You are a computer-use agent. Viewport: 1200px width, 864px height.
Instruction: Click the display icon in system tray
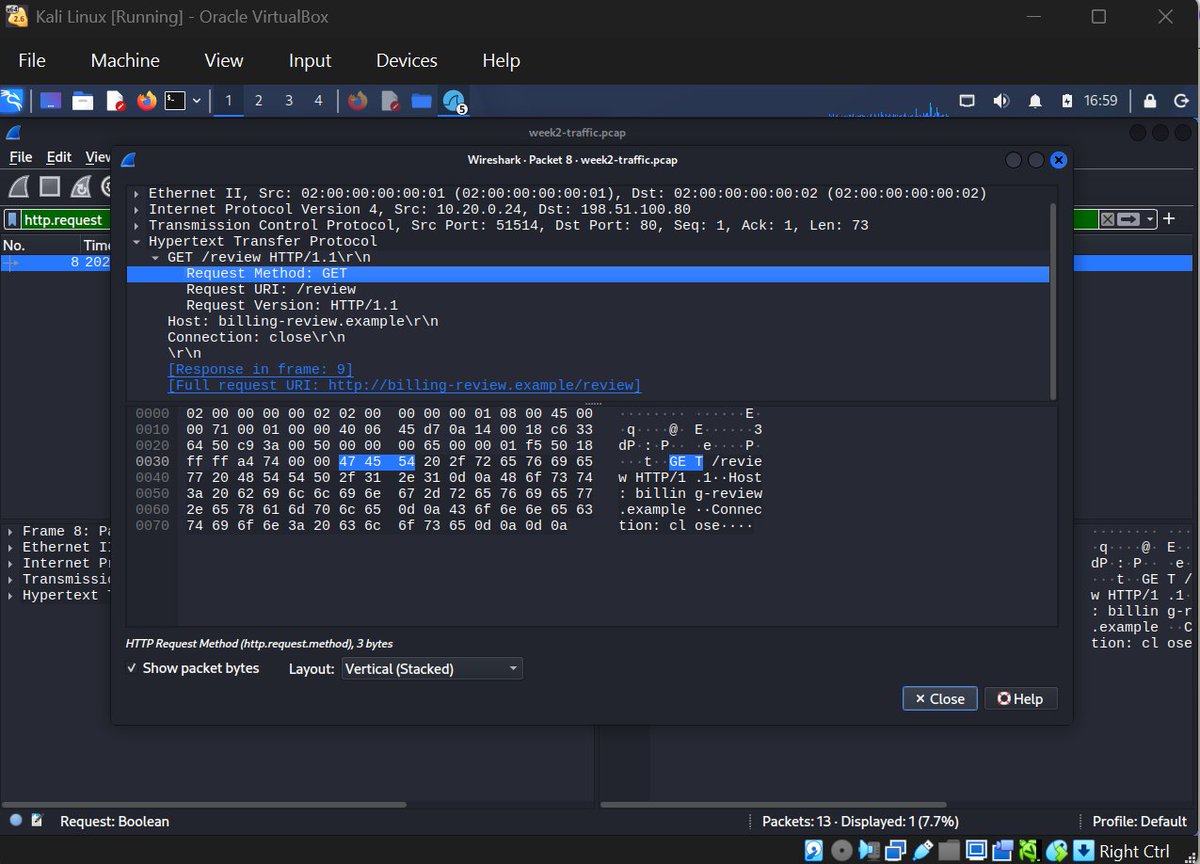click(967, 101)
